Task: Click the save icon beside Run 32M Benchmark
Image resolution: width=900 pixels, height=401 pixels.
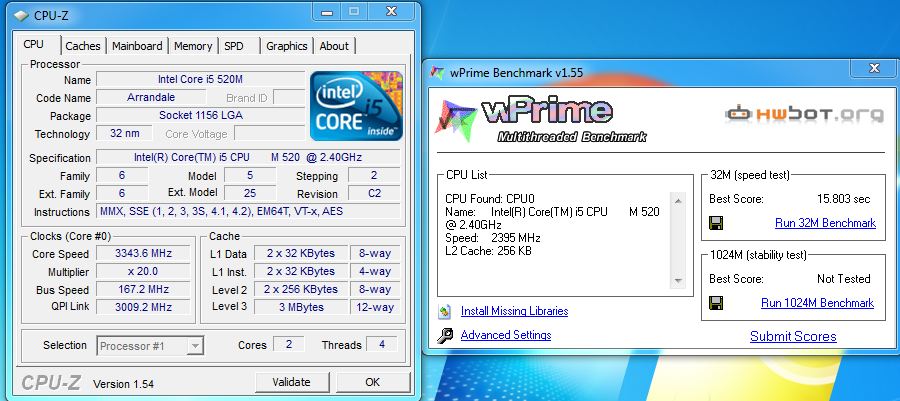Action: [716, 223]
